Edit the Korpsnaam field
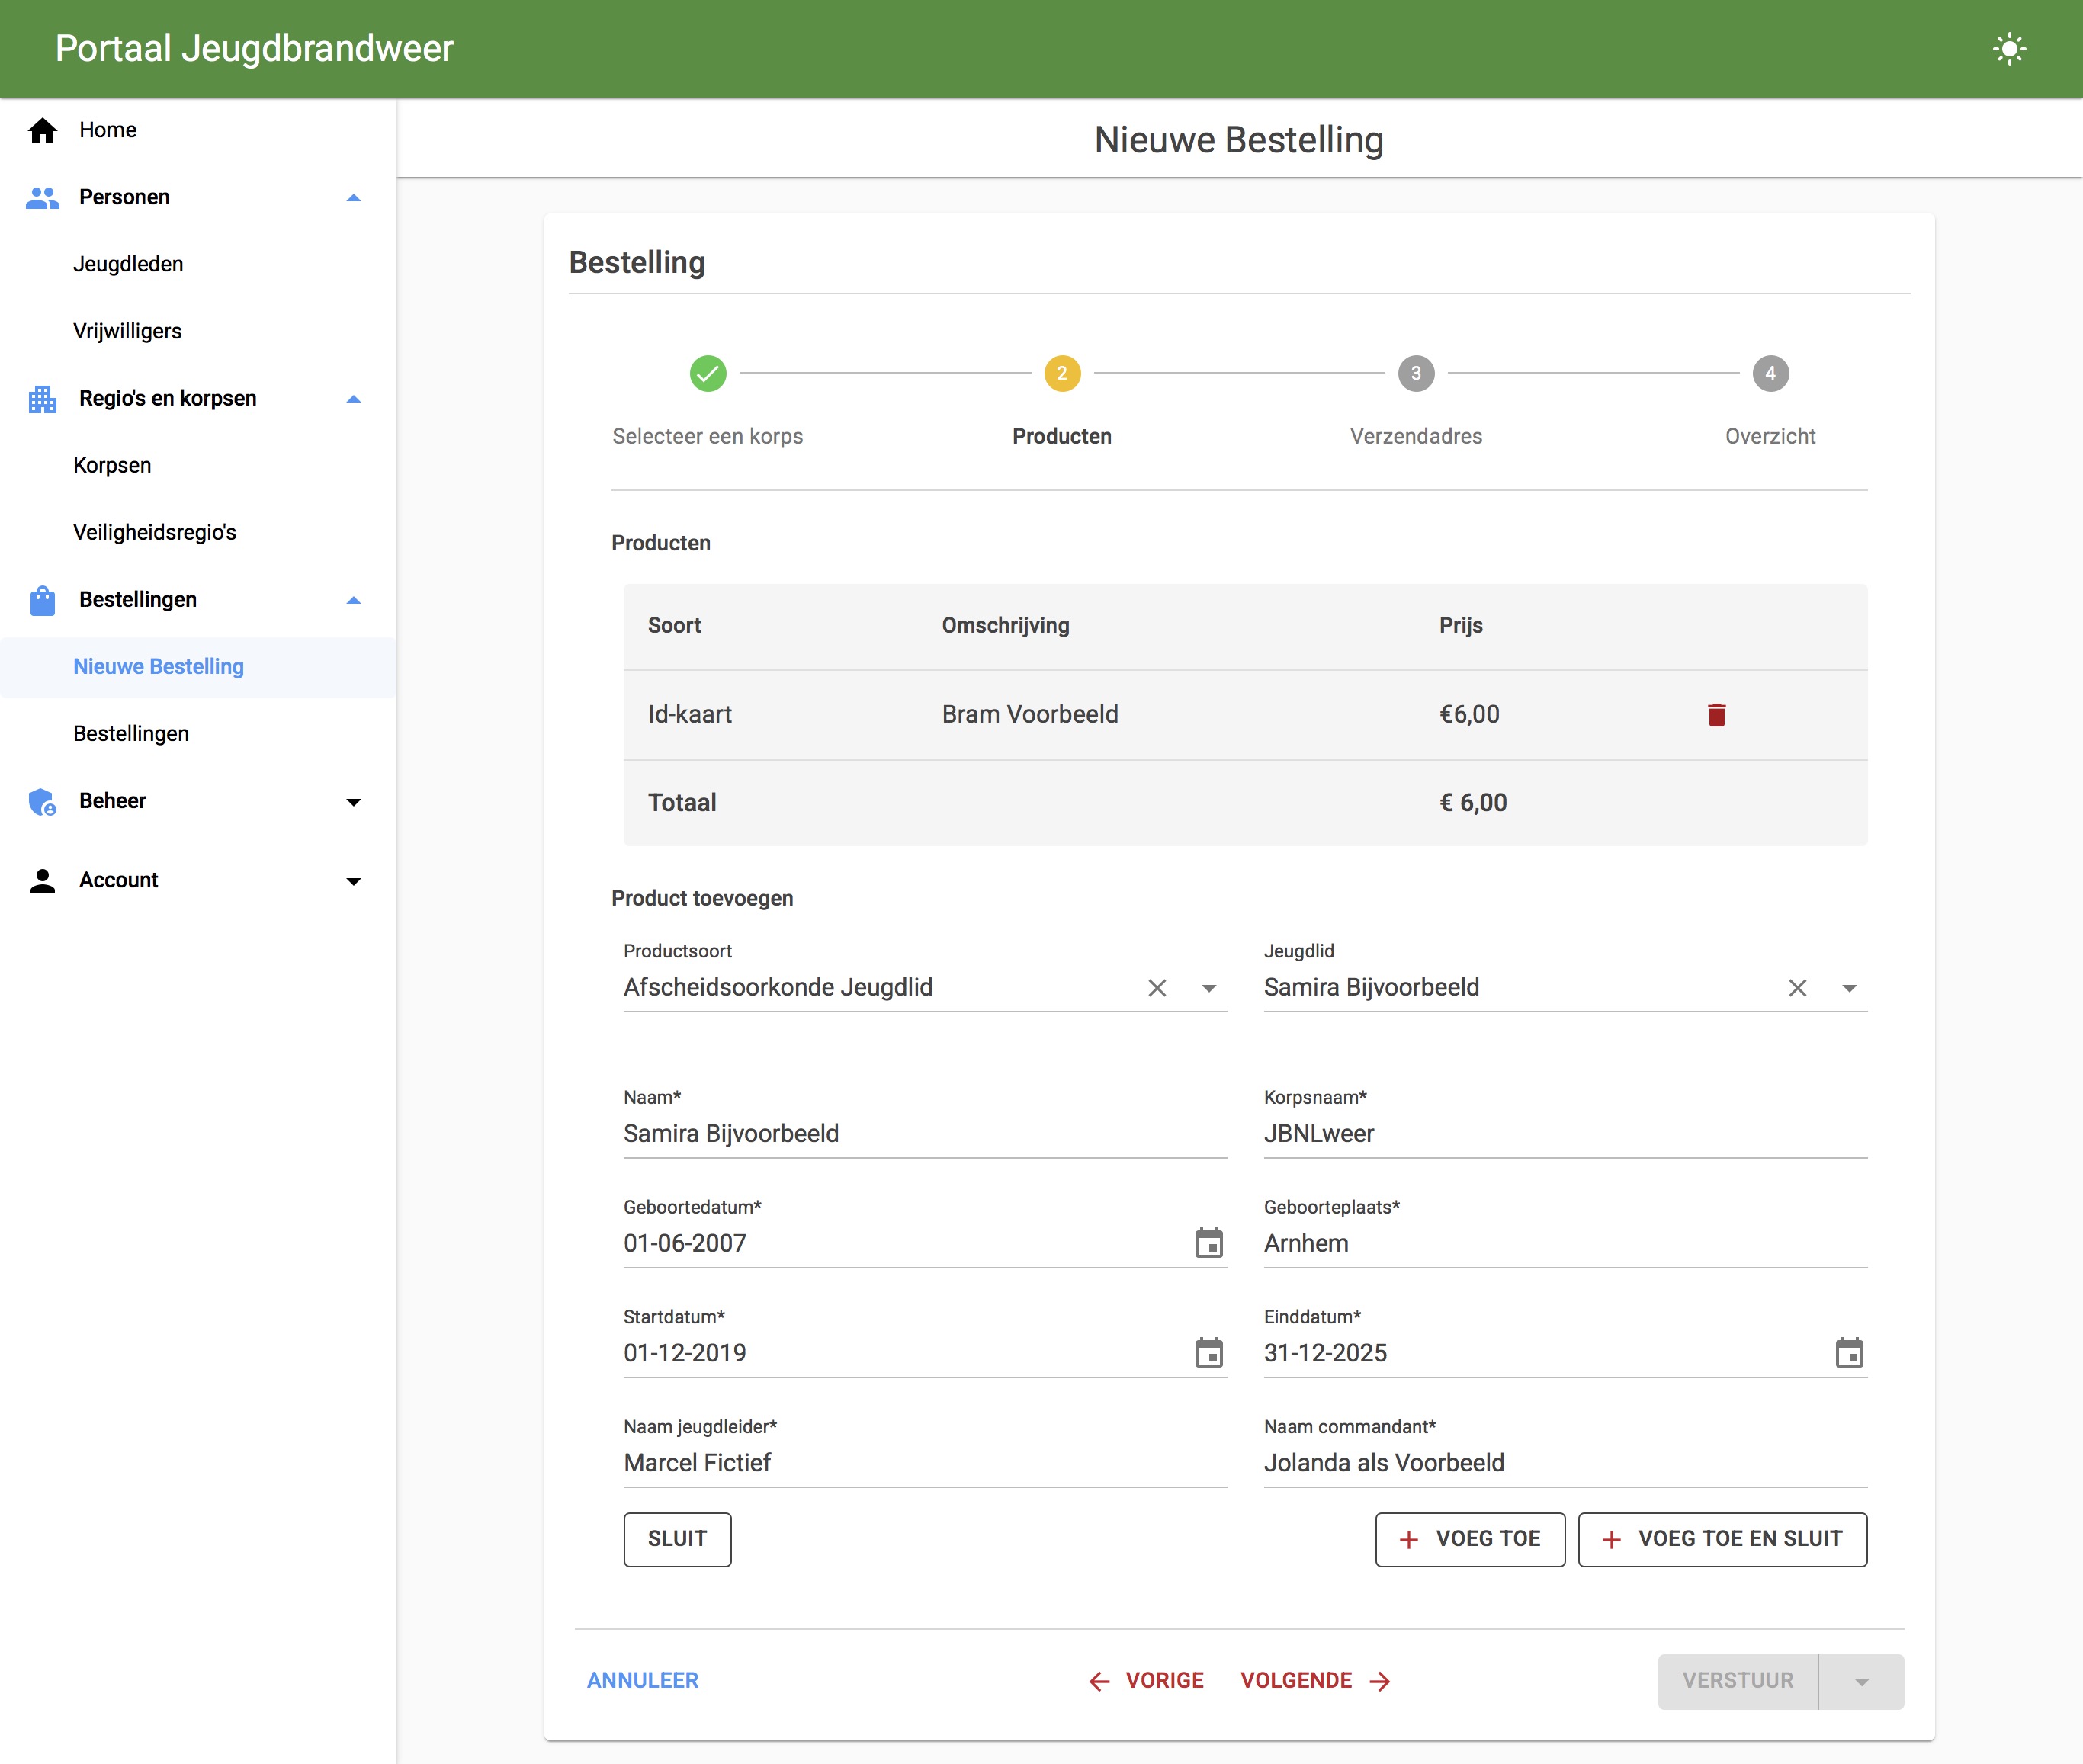 tap(1565, 1133)
